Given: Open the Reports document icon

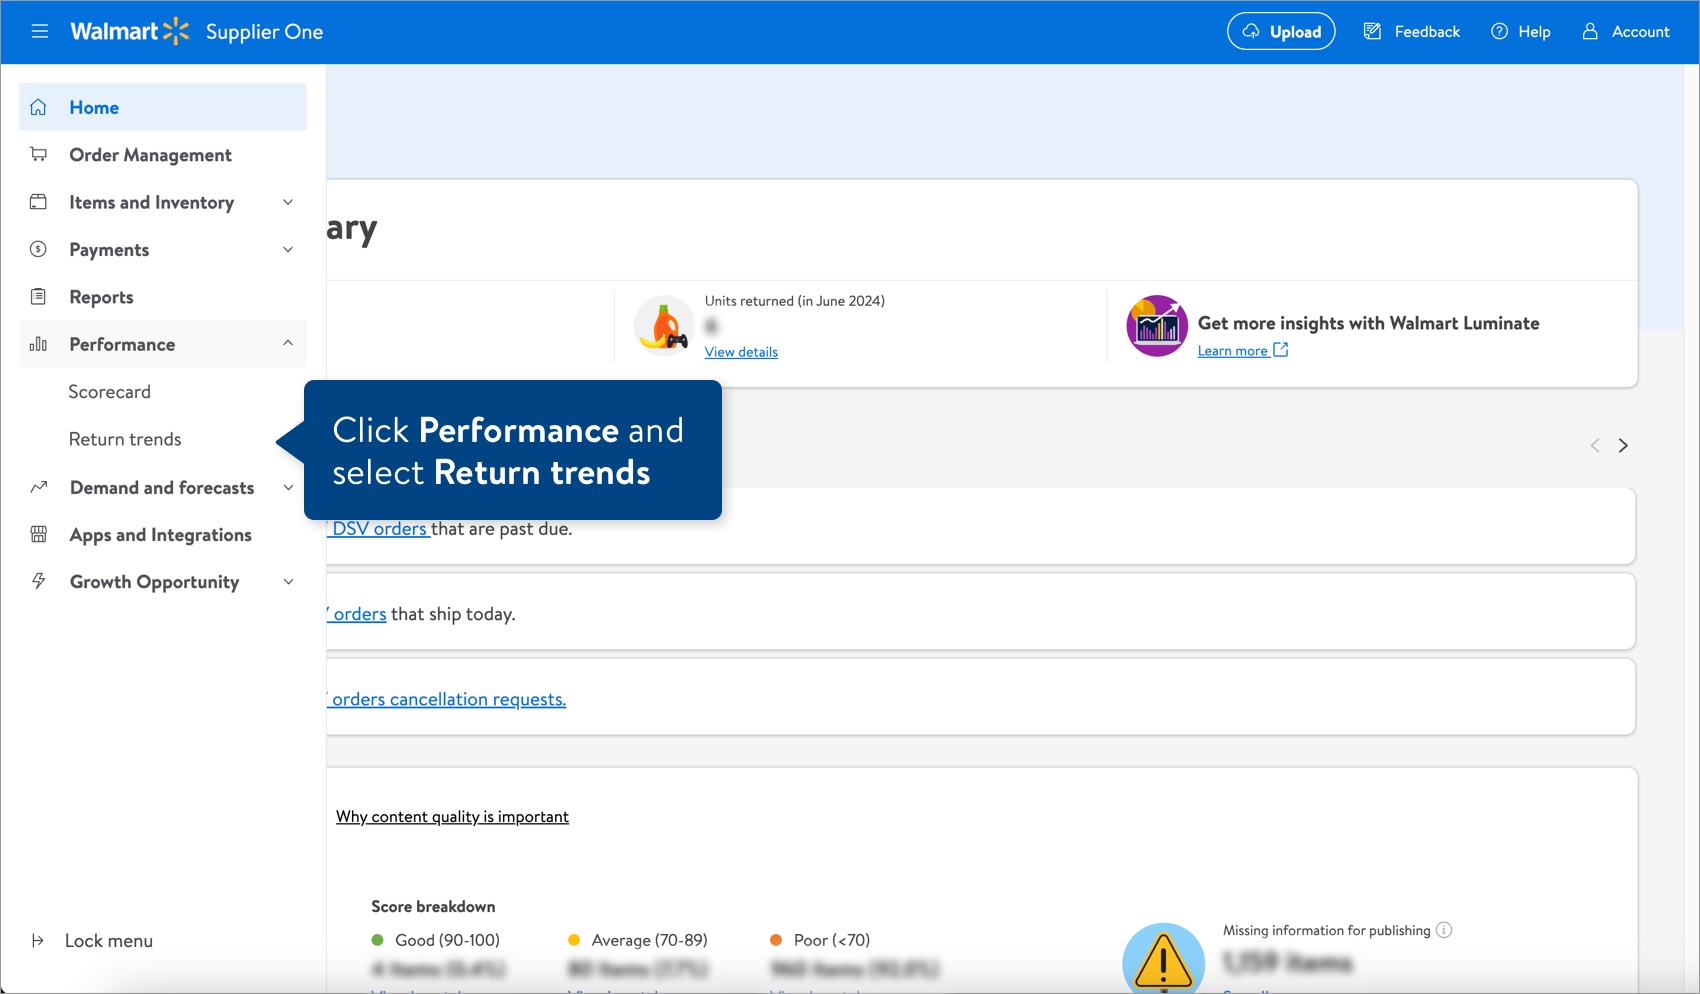Looking at the screenshot, I should click(38, 296).
